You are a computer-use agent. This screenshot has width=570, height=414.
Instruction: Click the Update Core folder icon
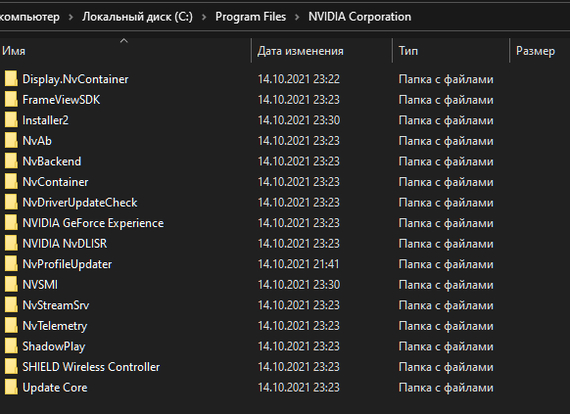click(x=11, y=387)
